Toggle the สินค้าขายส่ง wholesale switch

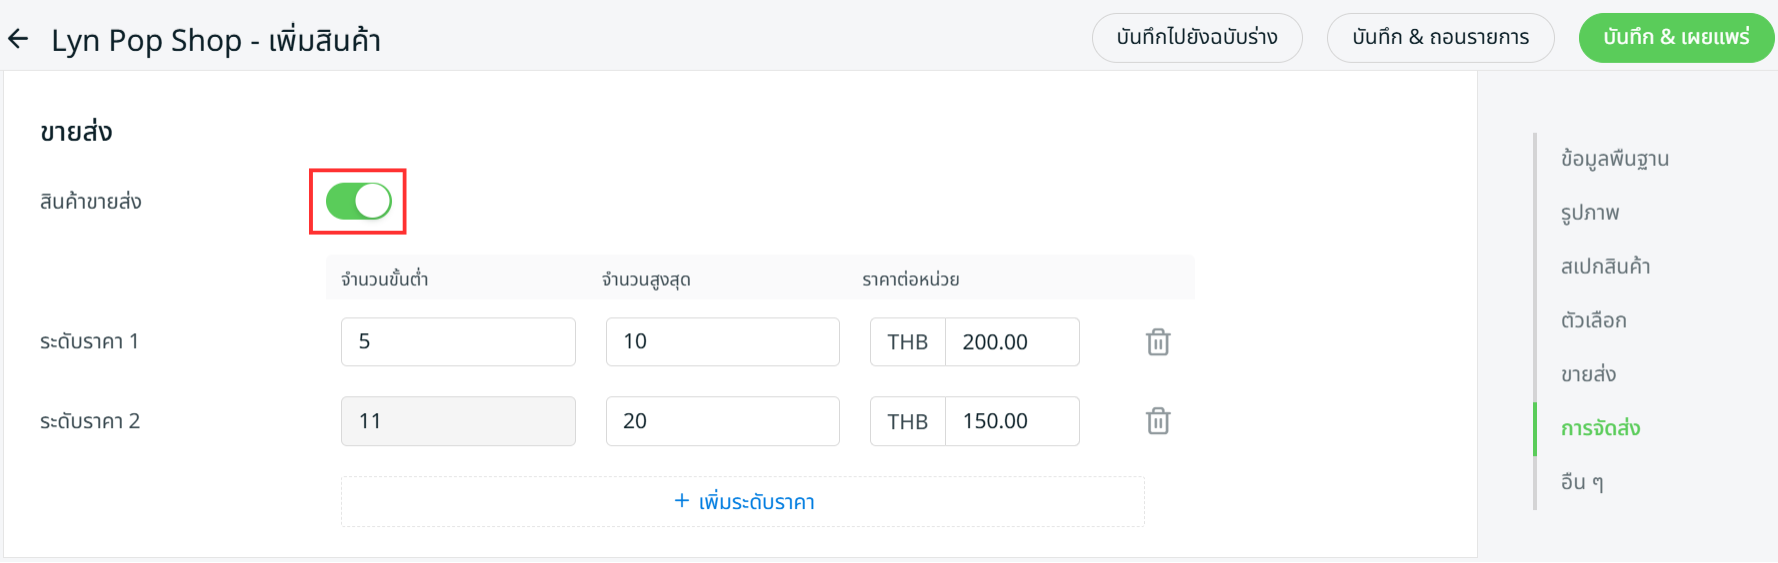click(358, 201)
